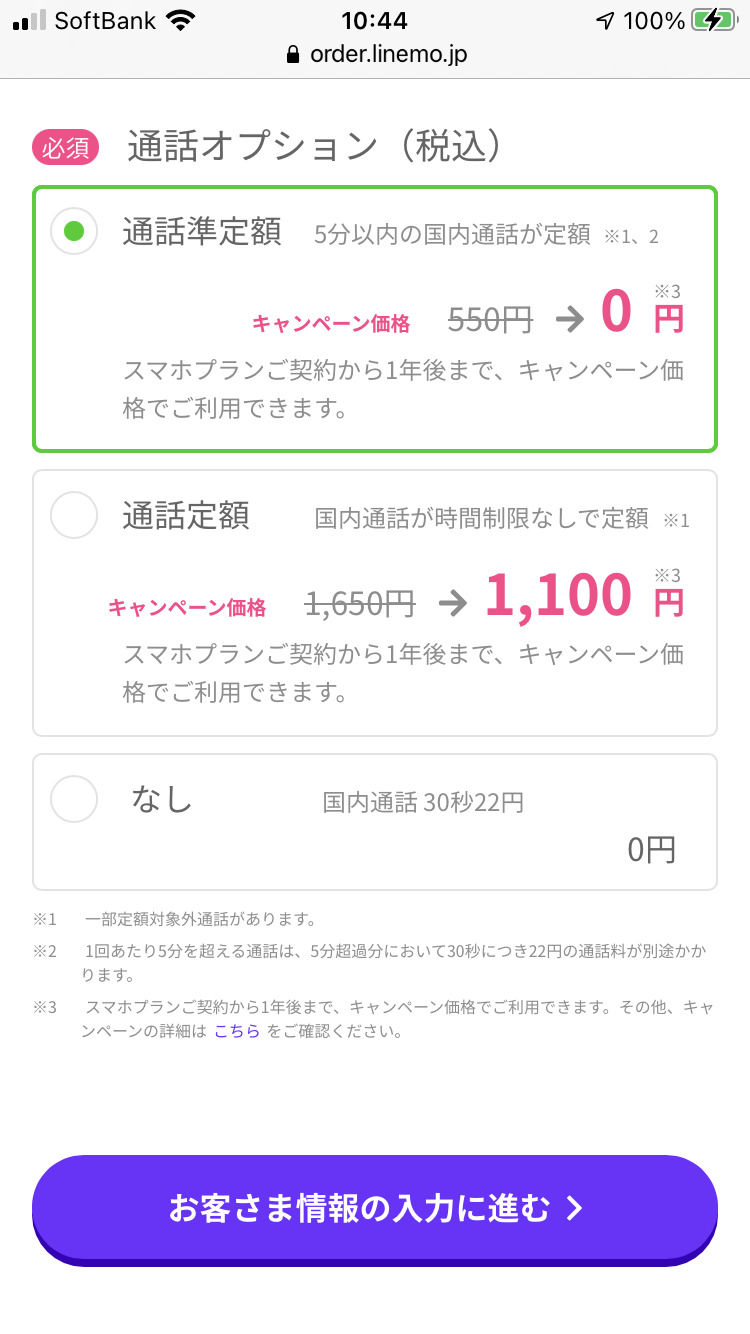Tap the location services arrow icon

click(604, 20)
